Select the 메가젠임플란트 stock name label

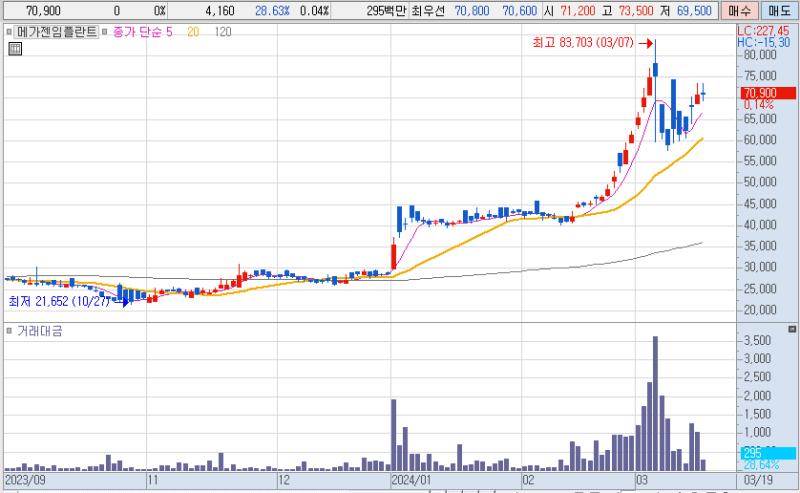pos(56,32)
